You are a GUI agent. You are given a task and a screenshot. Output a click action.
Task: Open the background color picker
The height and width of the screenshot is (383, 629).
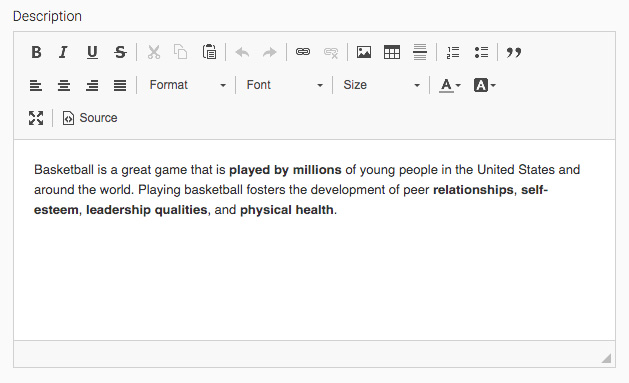point(485,85)
